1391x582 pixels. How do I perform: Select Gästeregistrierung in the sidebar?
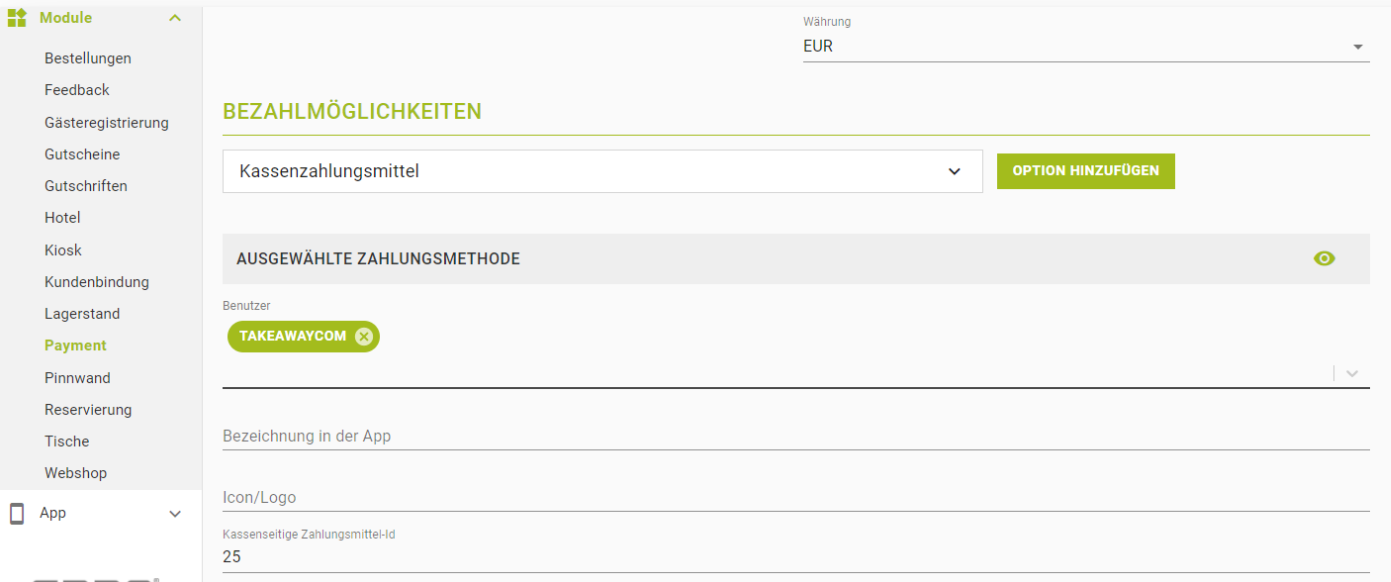tap(106, 123)
